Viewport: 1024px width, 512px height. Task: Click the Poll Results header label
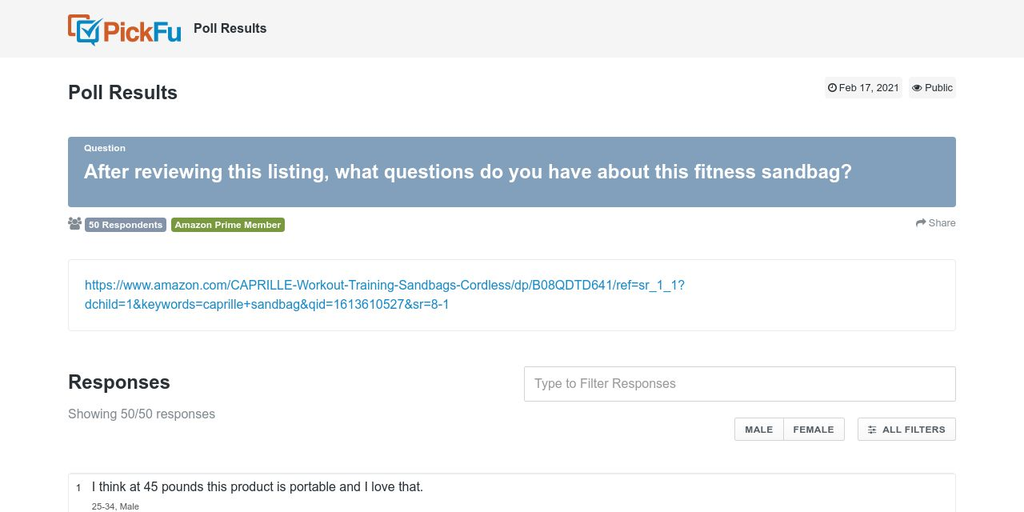coord(230,29)
